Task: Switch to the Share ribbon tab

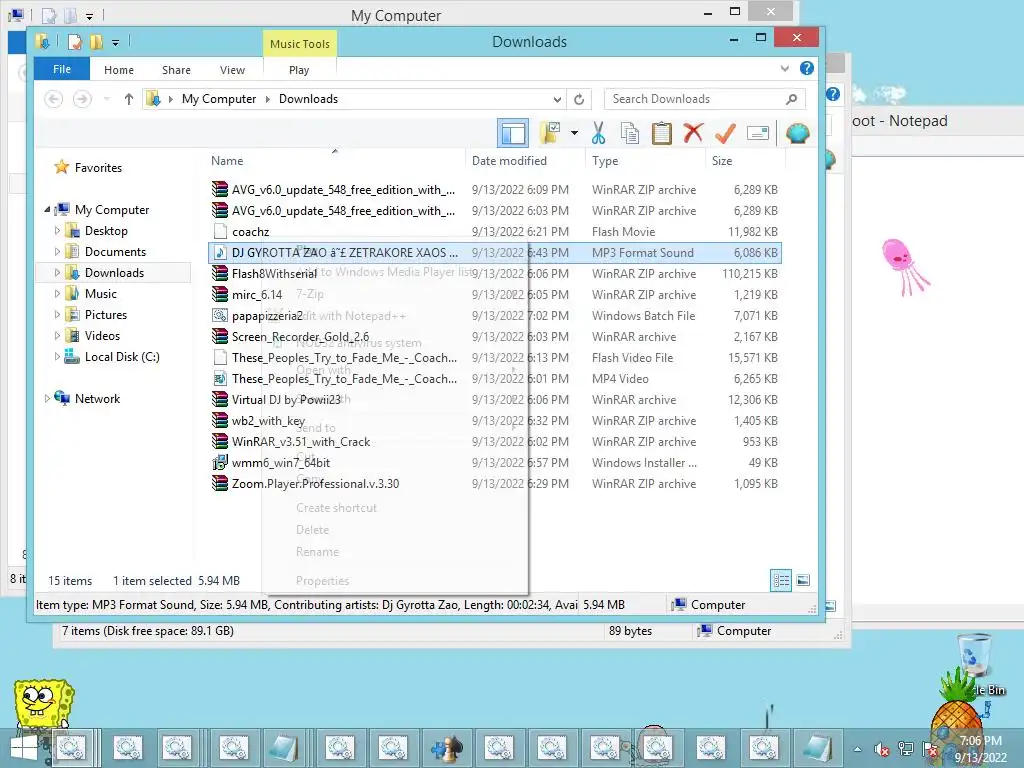Action: tap(176, 70)
